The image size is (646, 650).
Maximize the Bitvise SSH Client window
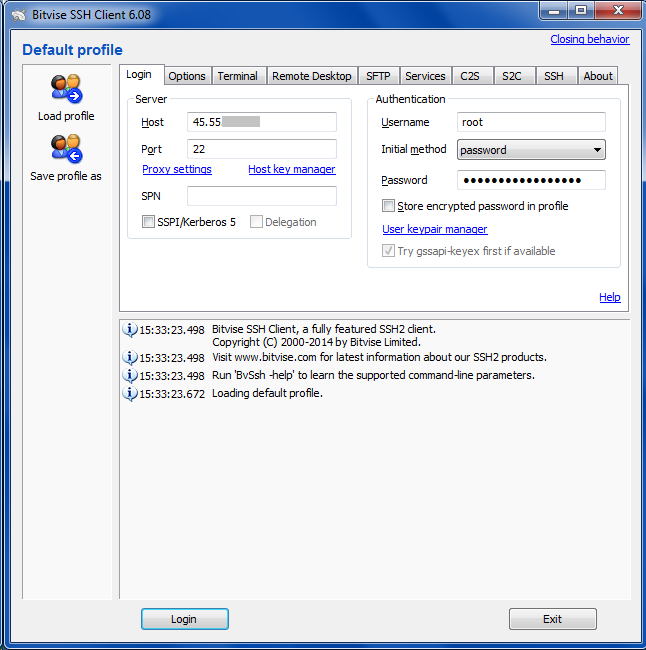coord(581,11)
